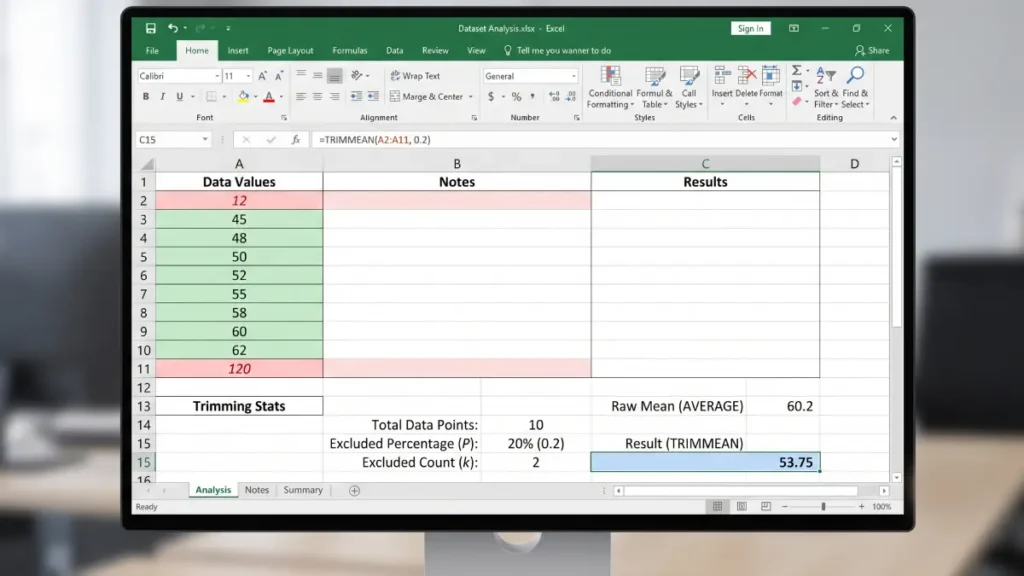The height and width of the screenshot is (576, 1024).
Task: Click Comma Style icon
Action: (x=533, y=97)
